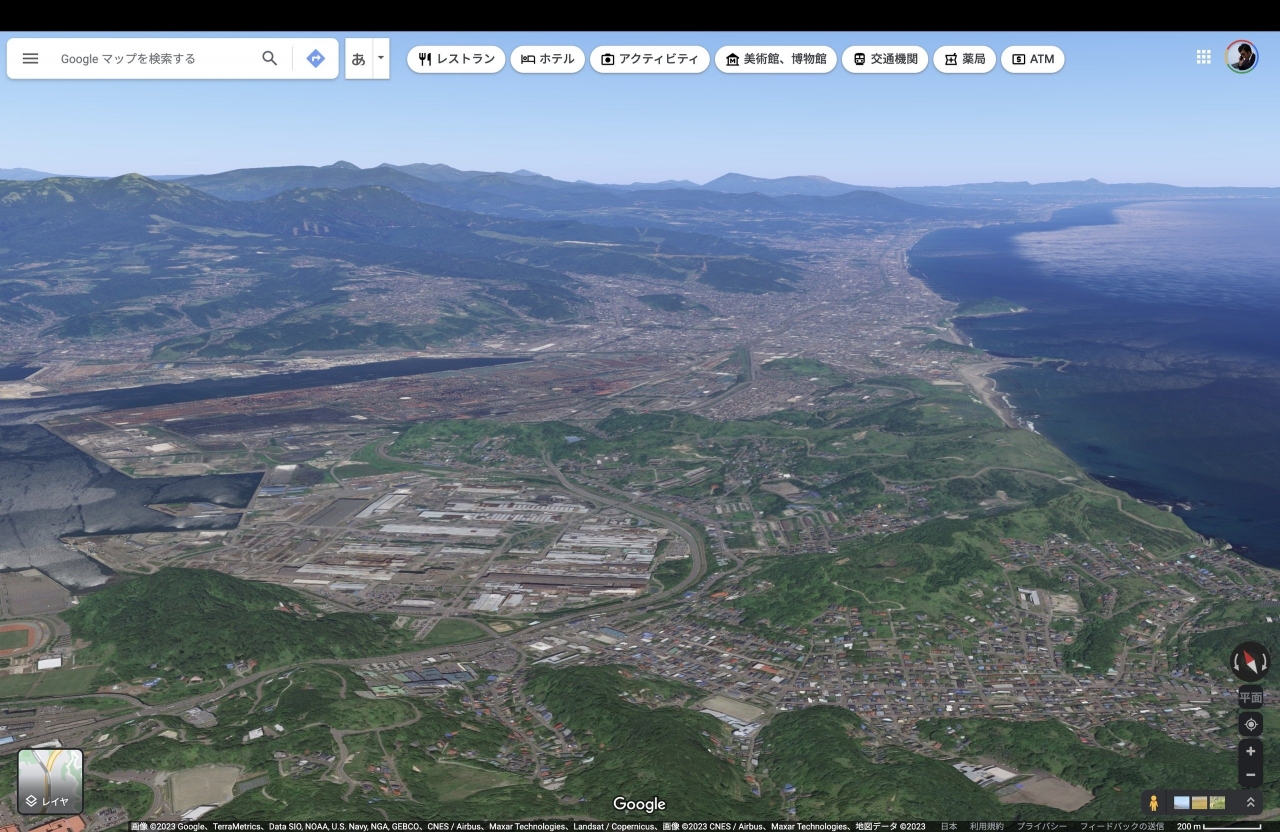Filter by ホテル chip
This screenshot has height=832, width=1280.
(548, 59)
